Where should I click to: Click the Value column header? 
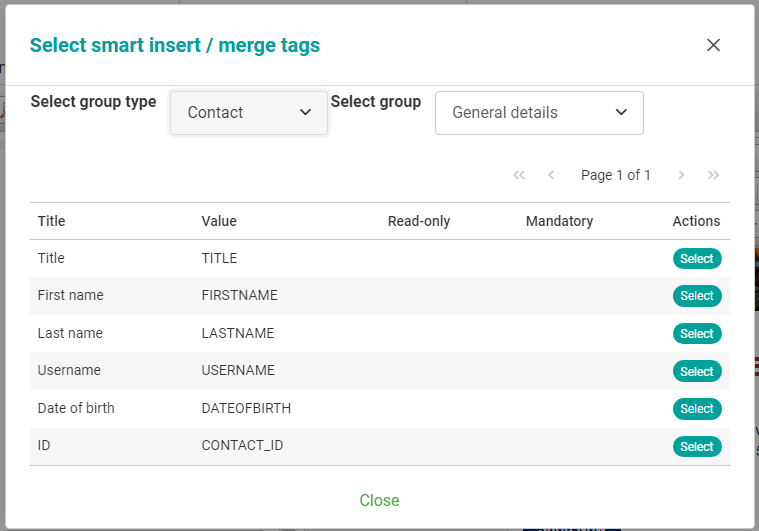[219, 221]
